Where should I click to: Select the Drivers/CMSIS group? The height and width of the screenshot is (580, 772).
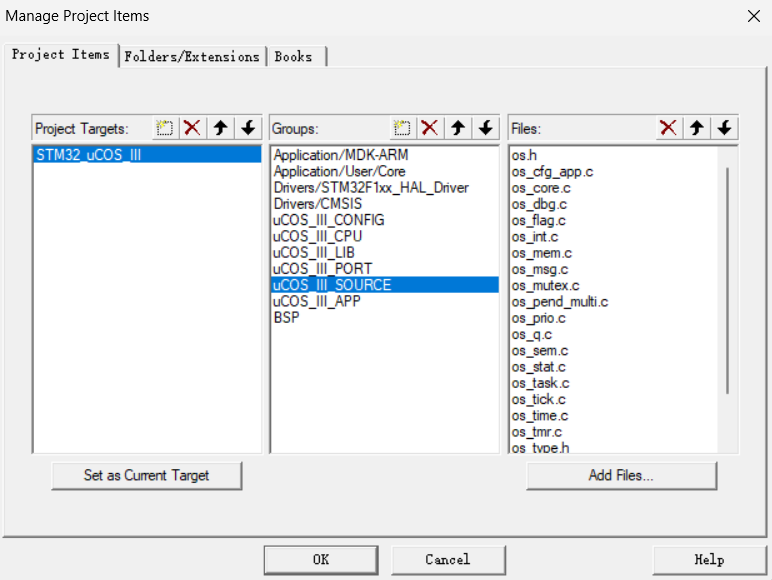(x=385, y=204)
